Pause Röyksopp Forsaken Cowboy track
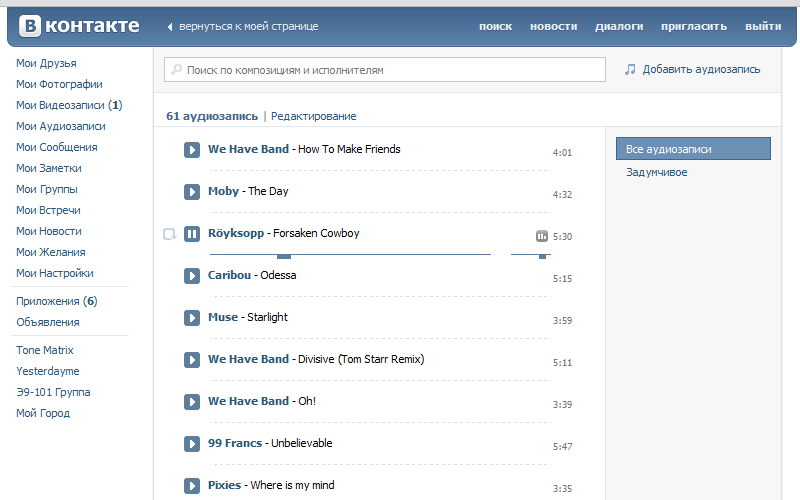This screenshot has width=800, height=500. click(192, 234)
